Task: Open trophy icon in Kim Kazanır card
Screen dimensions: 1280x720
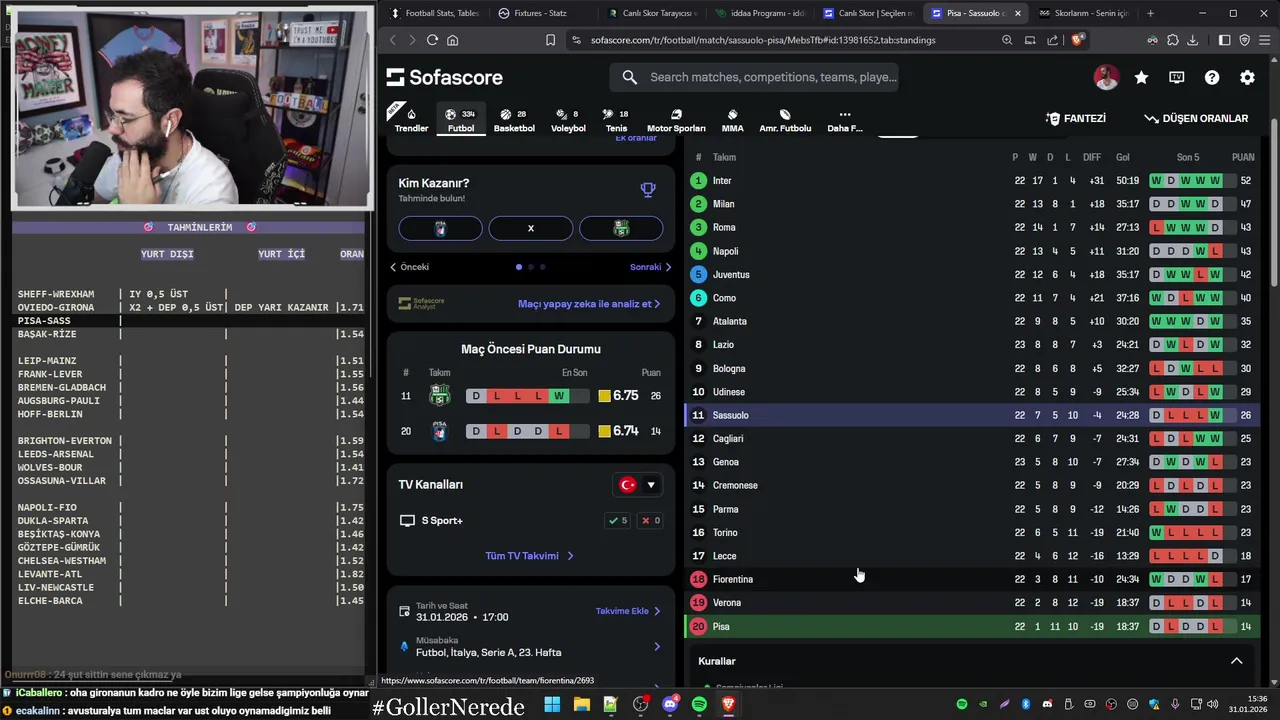Action: (x=648, y=189)
